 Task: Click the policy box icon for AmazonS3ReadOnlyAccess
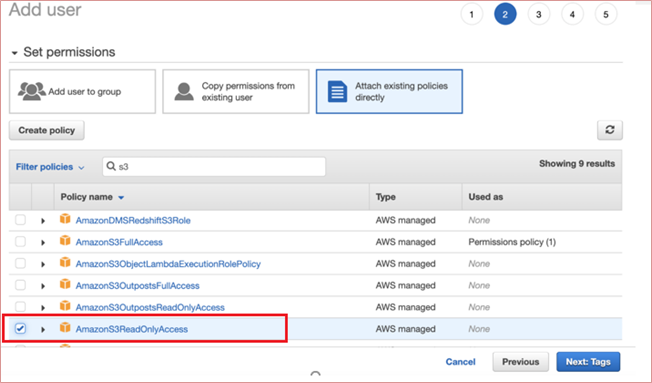tap(65, 327)
